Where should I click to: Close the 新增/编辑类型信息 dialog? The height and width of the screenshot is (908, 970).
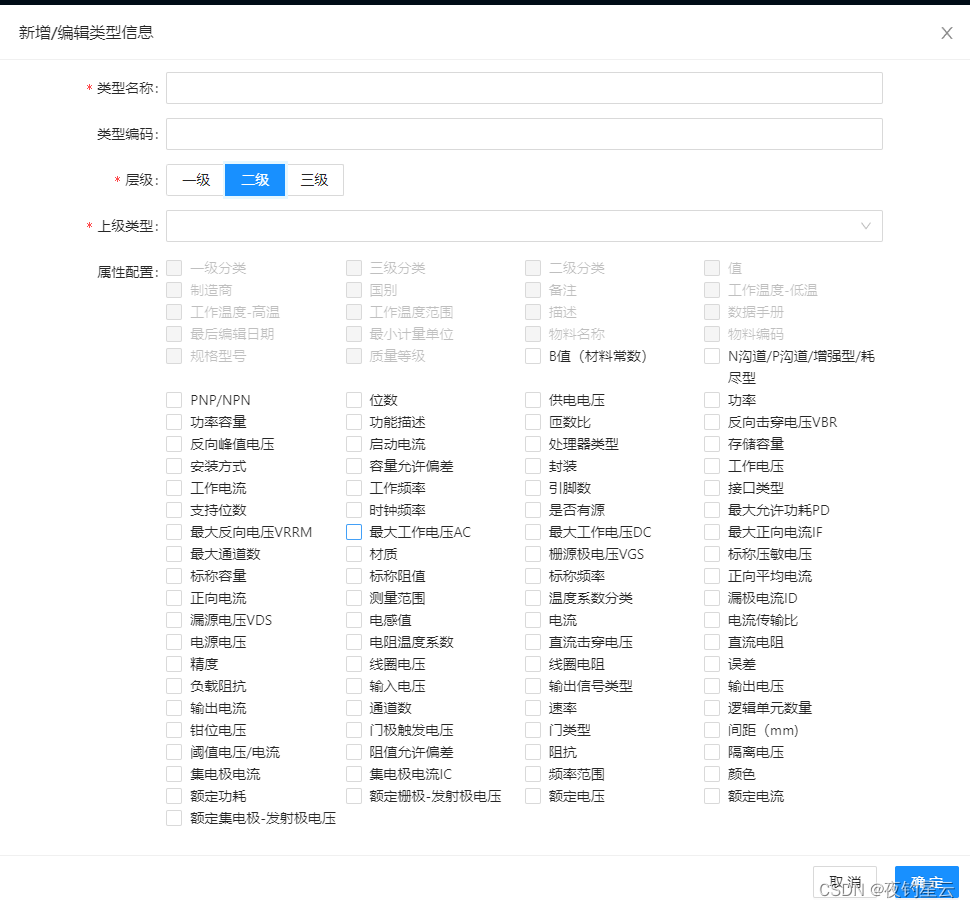point(946,32)
